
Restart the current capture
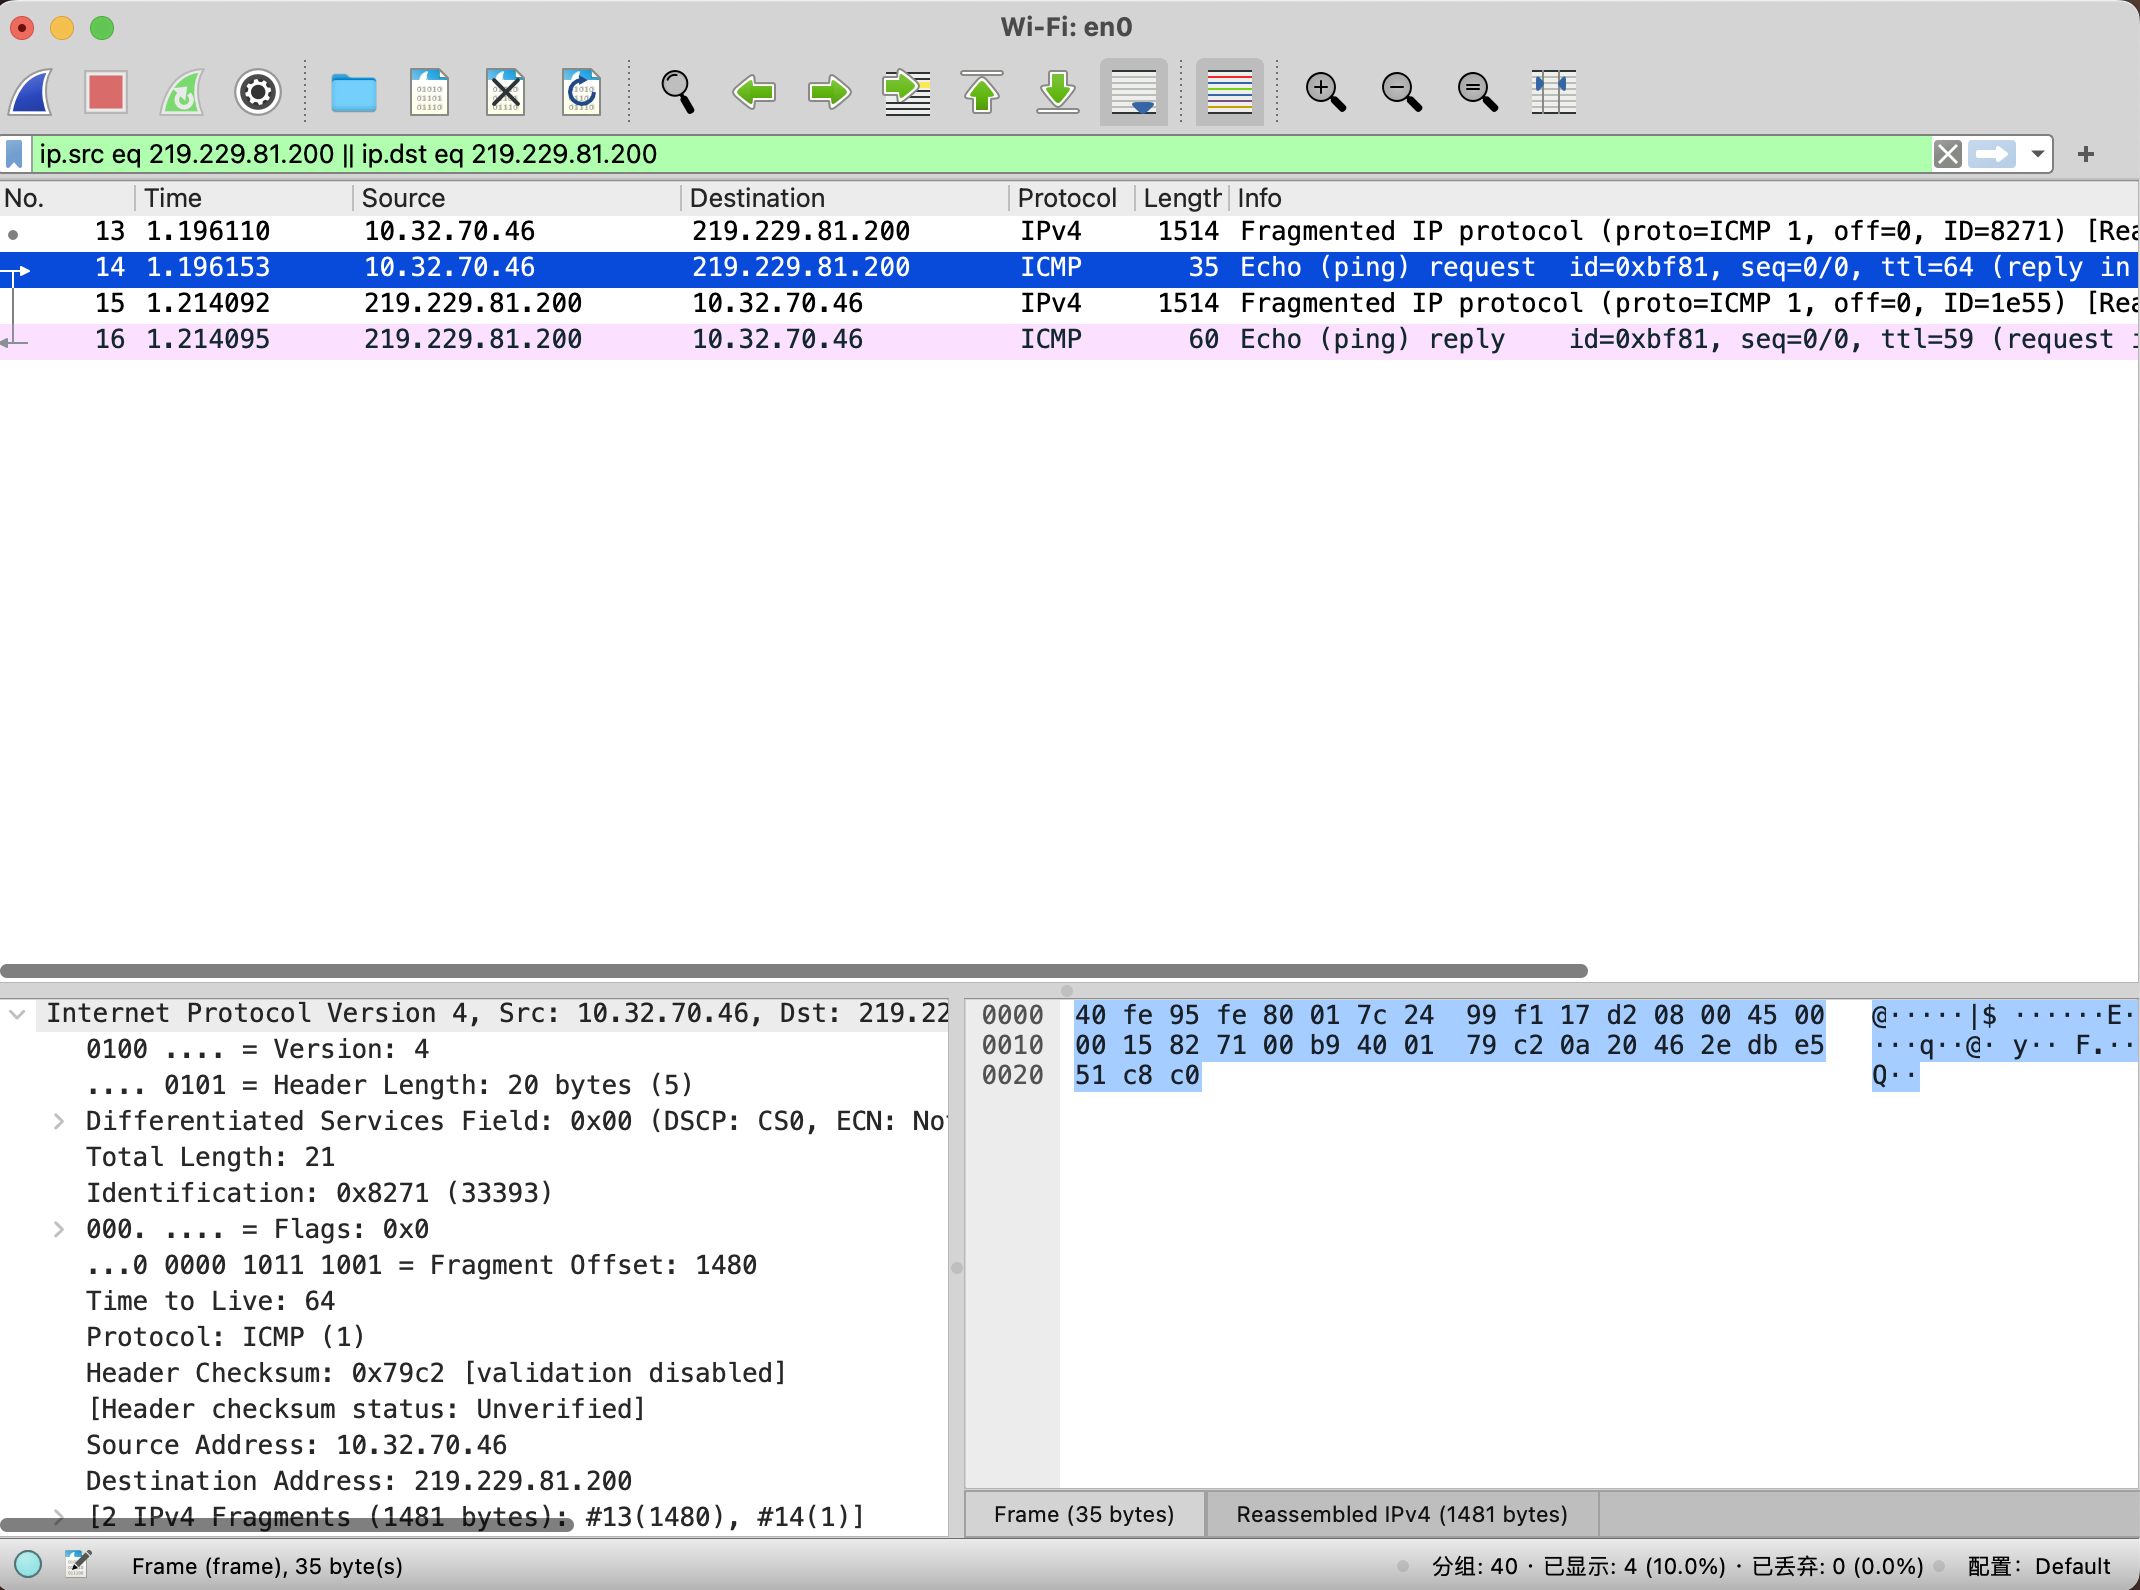click(x=182, y=92)
